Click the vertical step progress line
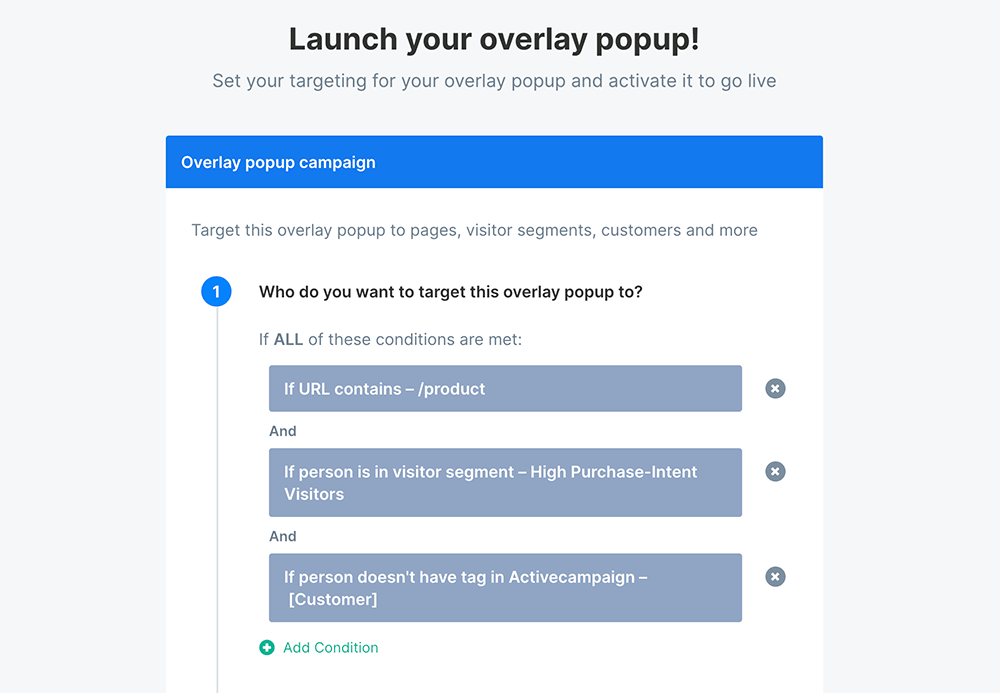 [217, 500]
